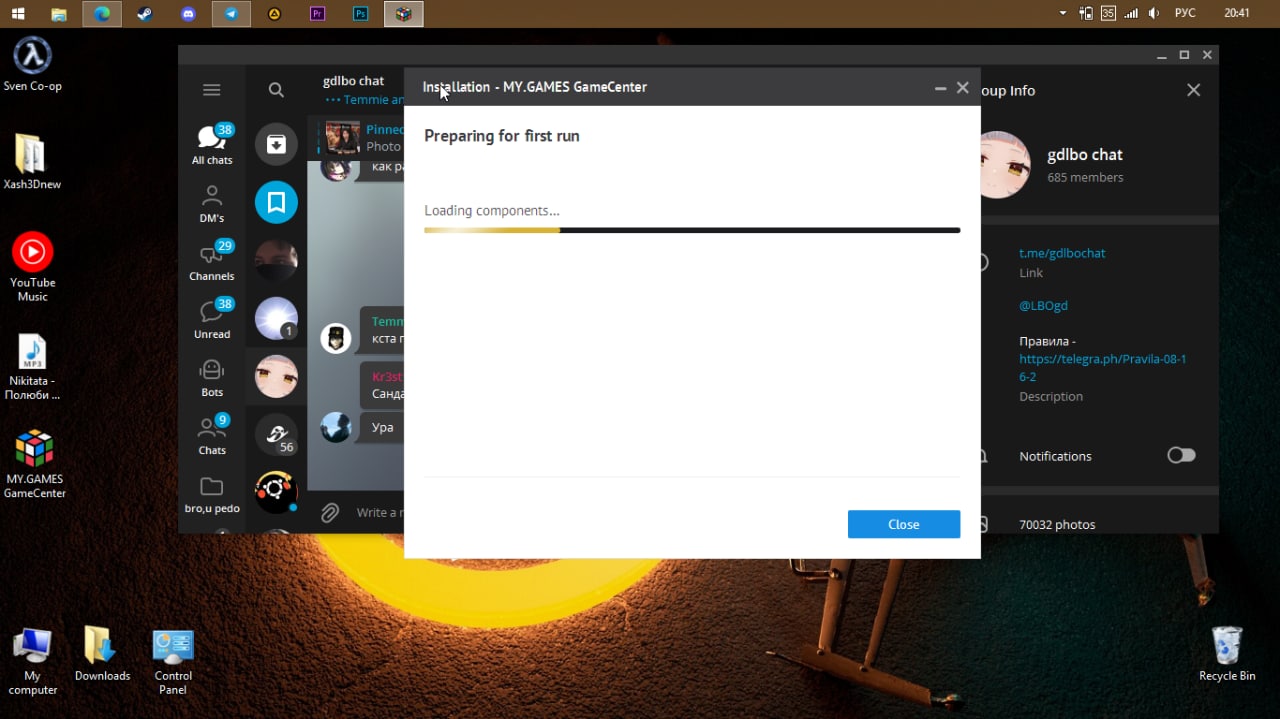
Task: Click the gdlbo chat header title
Action: click(x=354, y=81)
